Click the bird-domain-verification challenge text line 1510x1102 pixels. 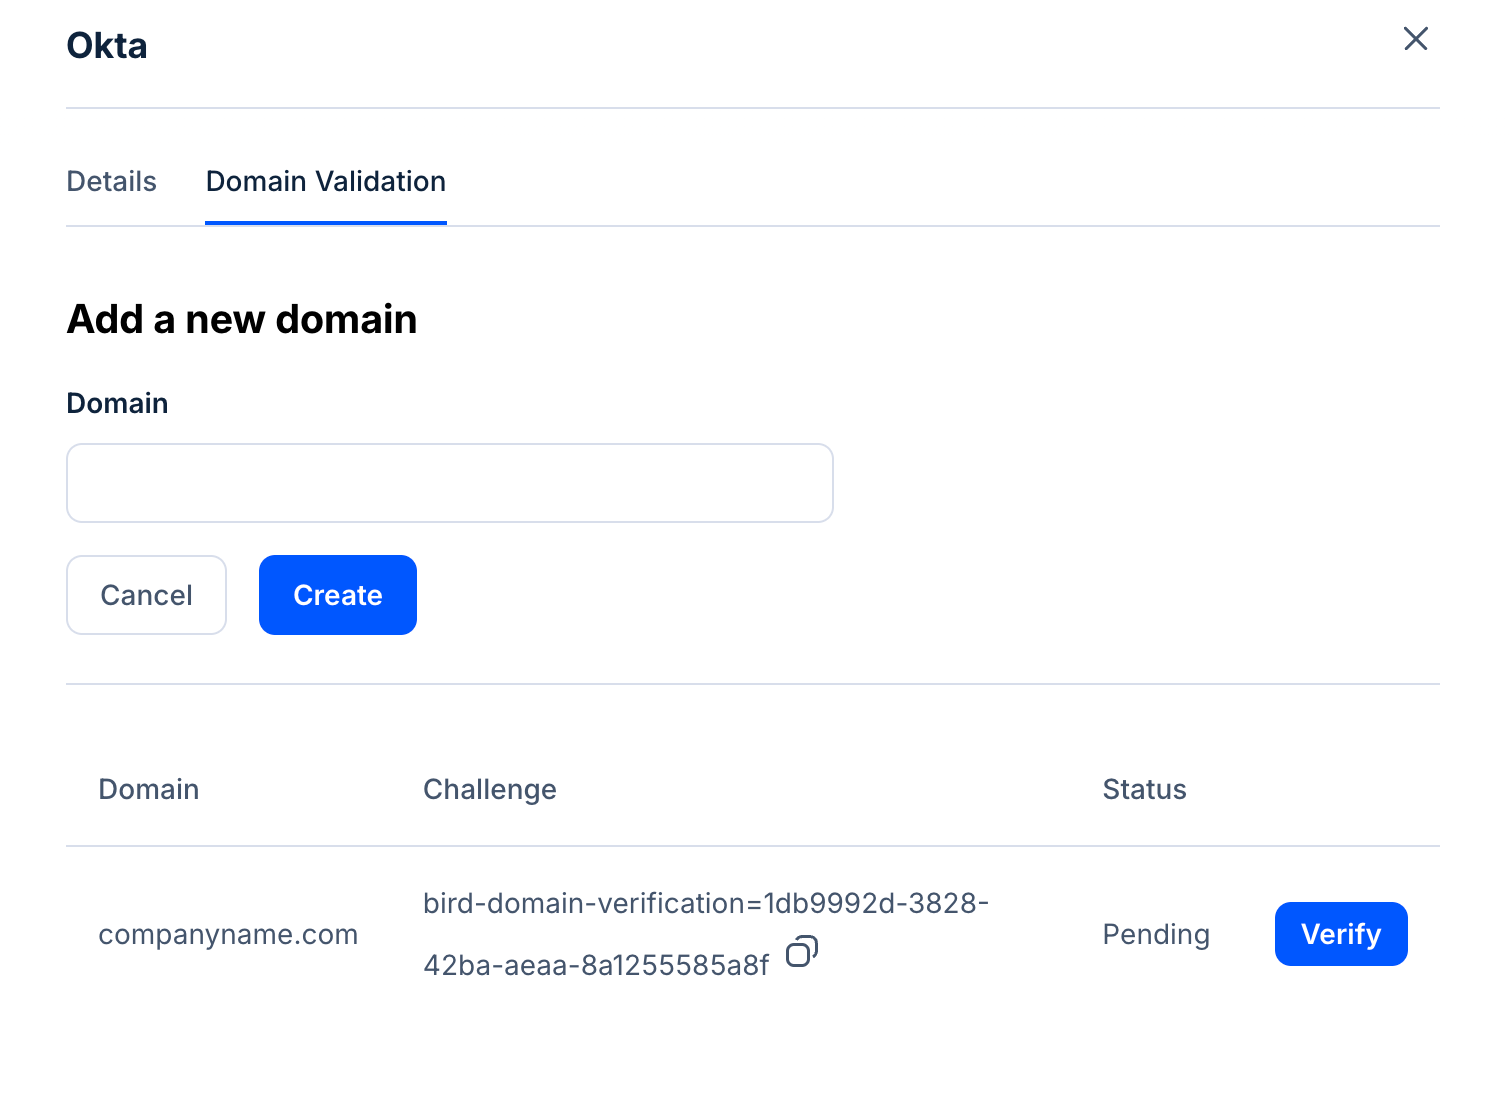point(705,903)
